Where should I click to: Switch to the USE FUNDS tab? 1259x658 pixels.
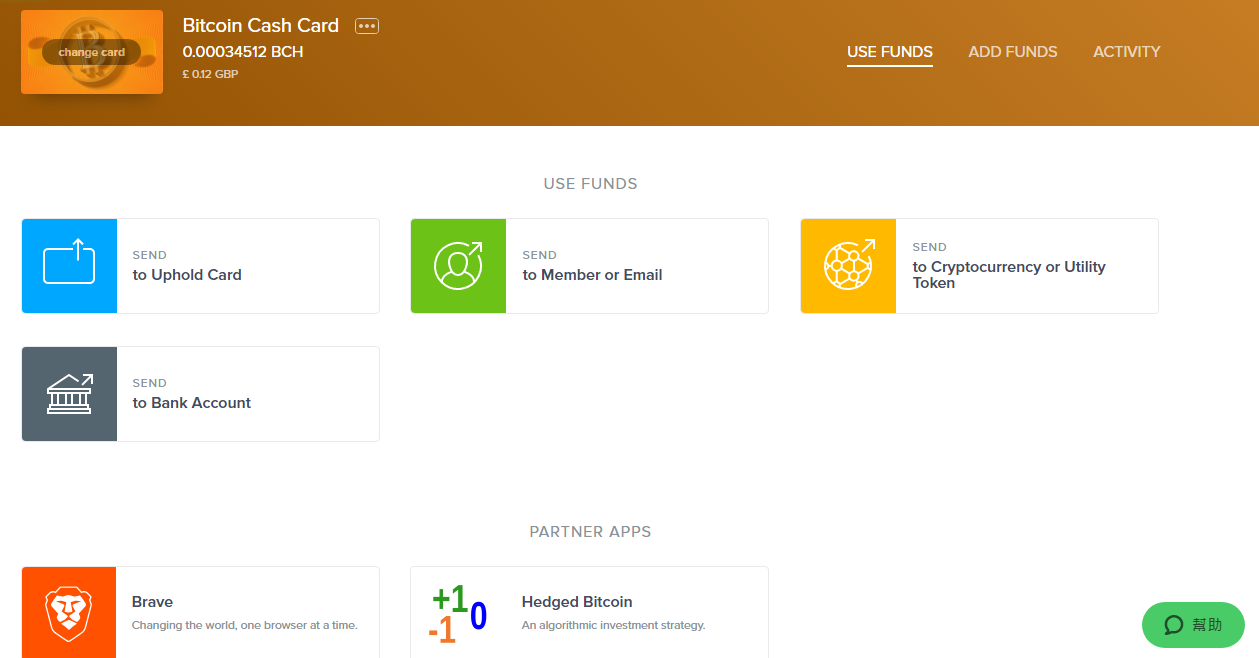[x=890, y=52]
